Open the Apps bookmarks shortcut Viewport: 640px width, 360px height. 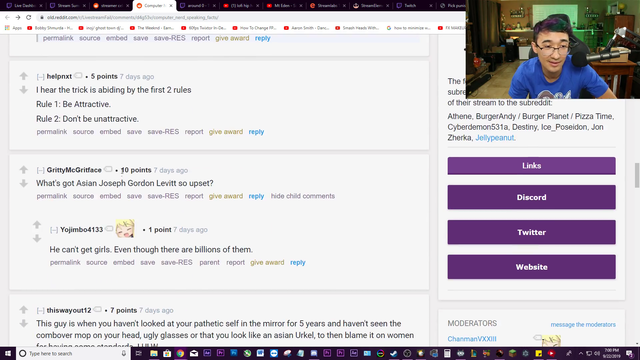(13, 28)
